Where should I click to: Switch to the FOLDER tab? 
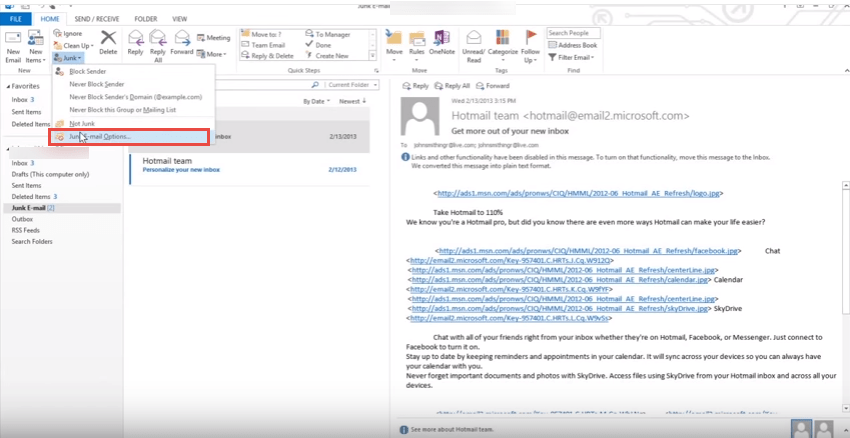[x=146, y=19]
